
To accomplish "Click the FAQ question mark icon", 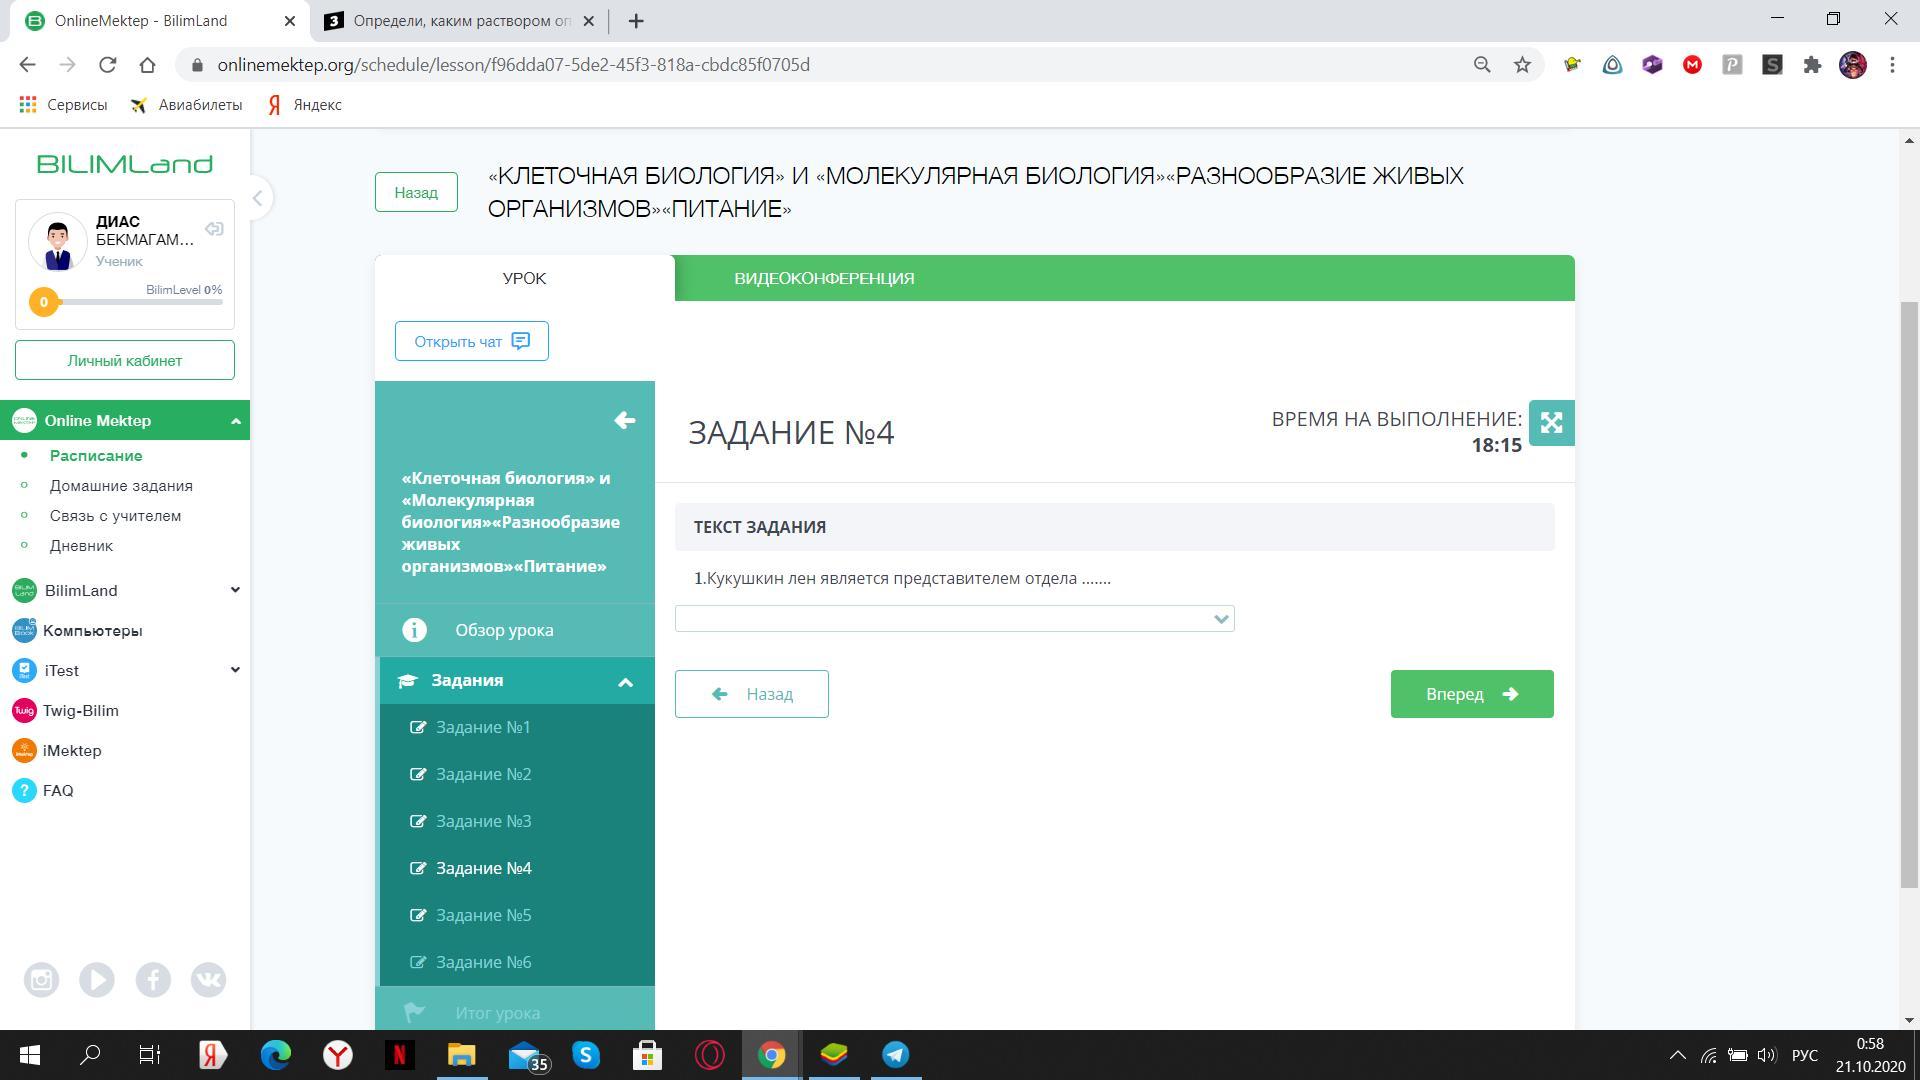I will (x=24, y=791).
